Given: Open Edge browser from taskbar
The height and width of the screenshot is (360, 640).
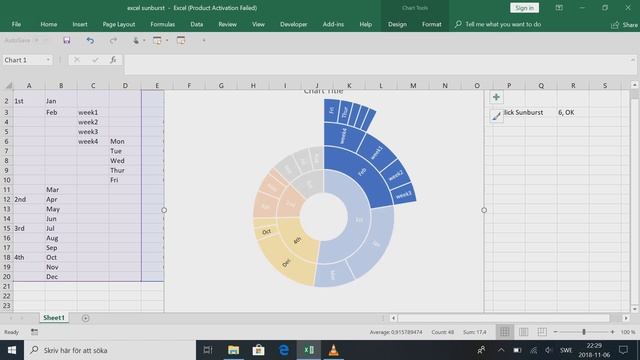Looking at the screenshot, I should [284, 350].
